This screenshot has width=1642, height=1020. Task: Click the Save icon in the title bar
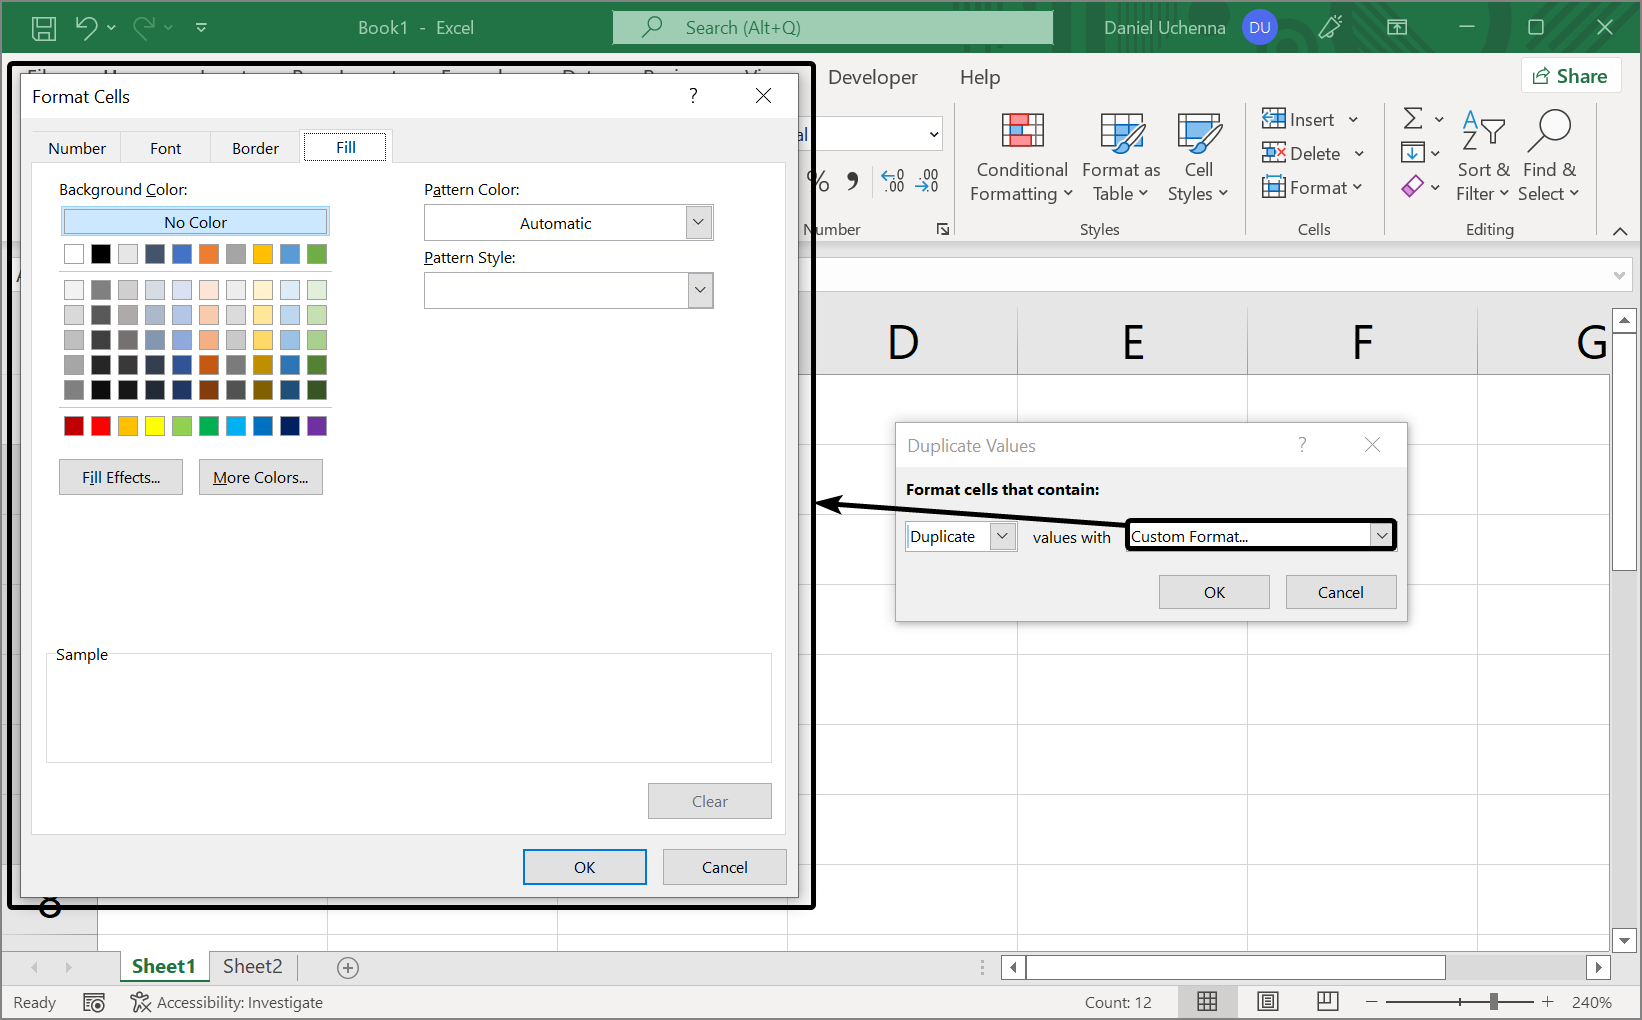44,28
